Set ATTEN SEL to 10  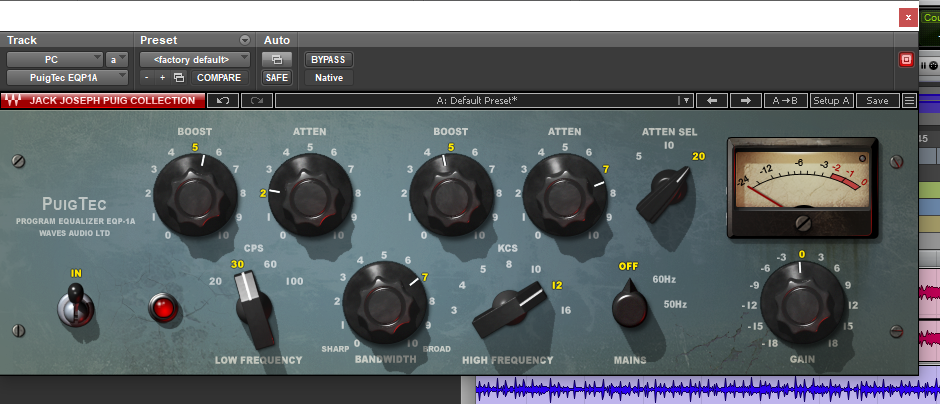tap(668, 145)
